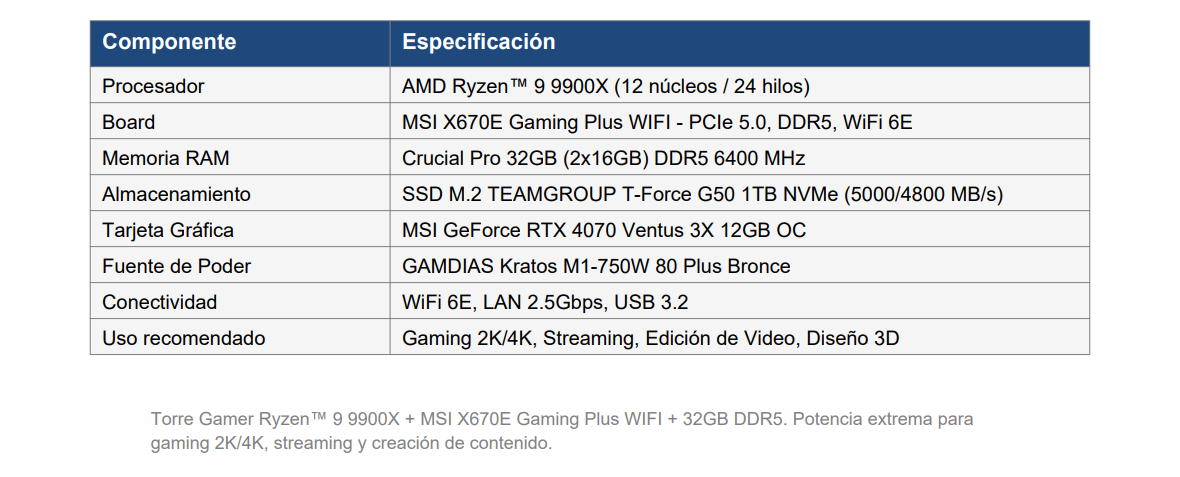The image size is (1180, 477).
Task: Click the GAMDIAS Kratos M1-750W cell
Action: coord(740,266)
